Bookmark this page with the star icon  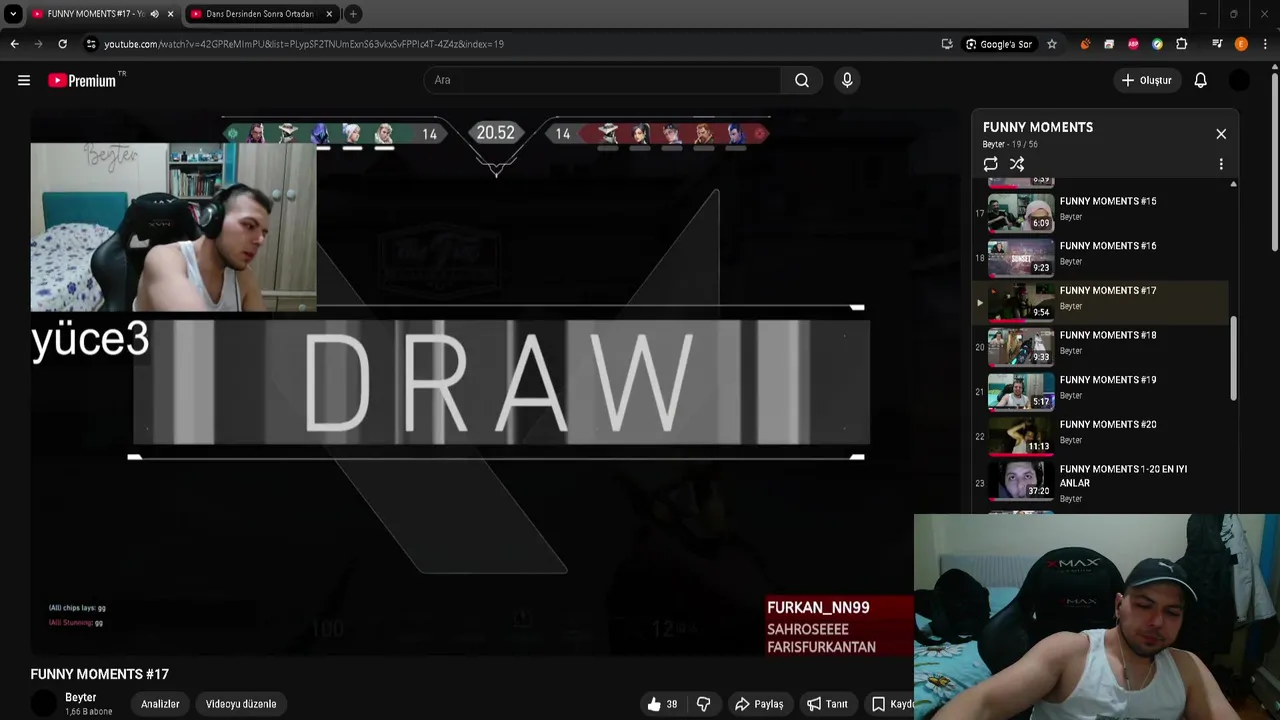click(1052, 44)
